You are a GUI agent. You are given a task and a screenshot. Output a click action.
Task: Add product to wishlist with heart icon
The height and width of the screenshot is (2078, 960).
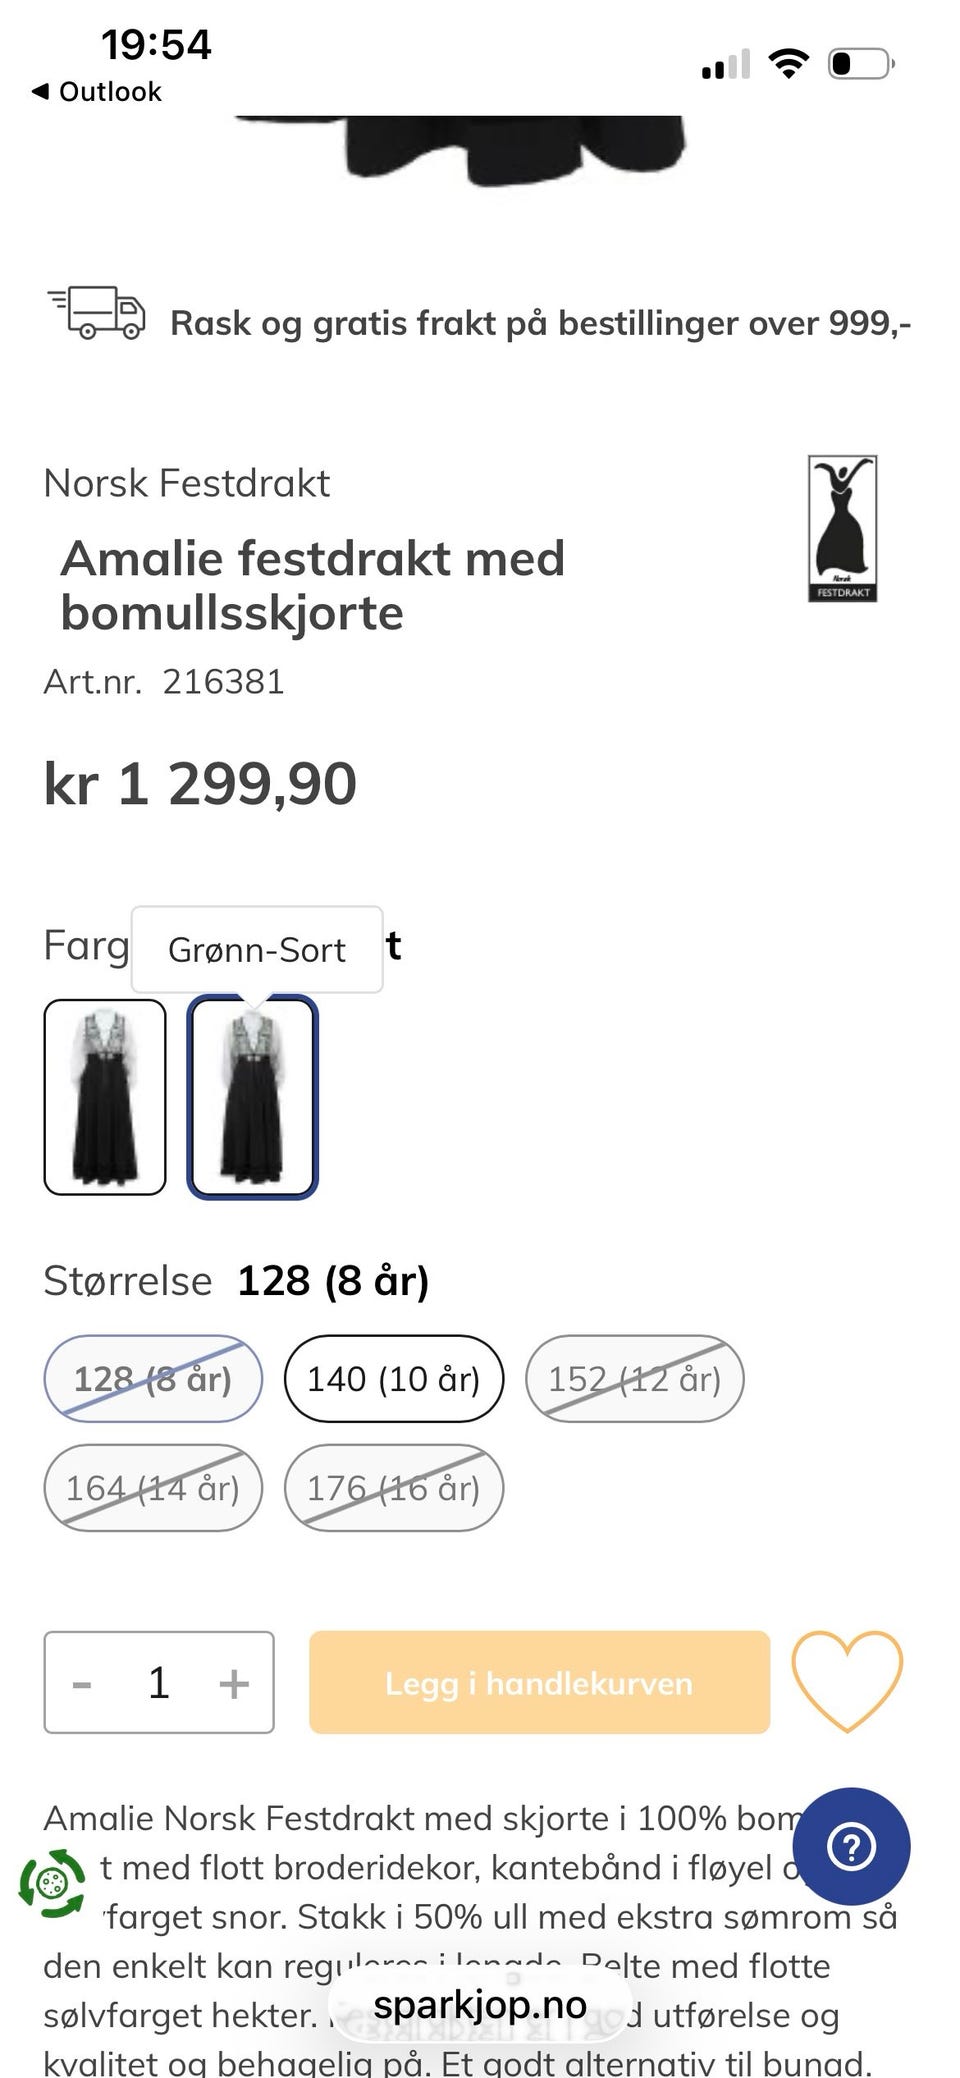pos(847,1681)
